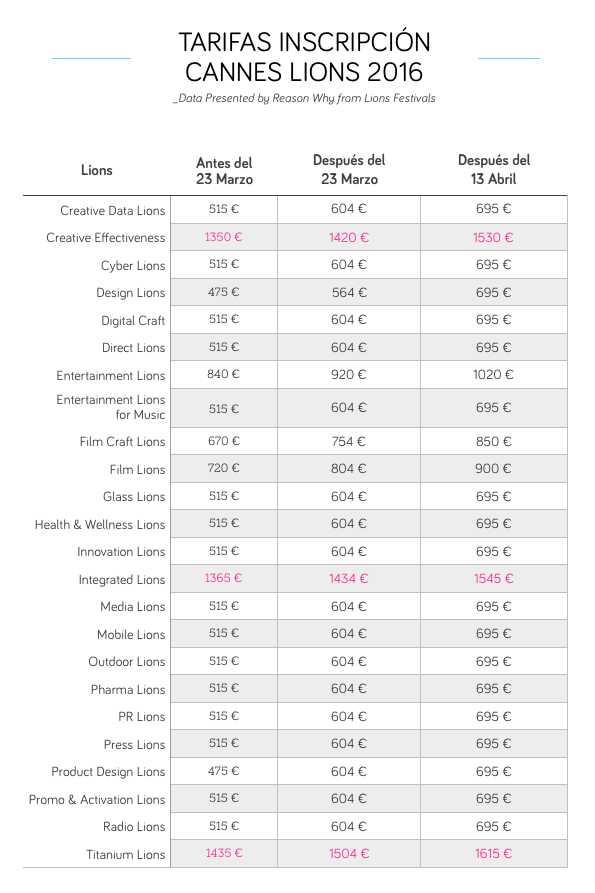This screenshot has width=595, height=893.
Task: Select the Product Design Lions label
Action: [108, 772]
